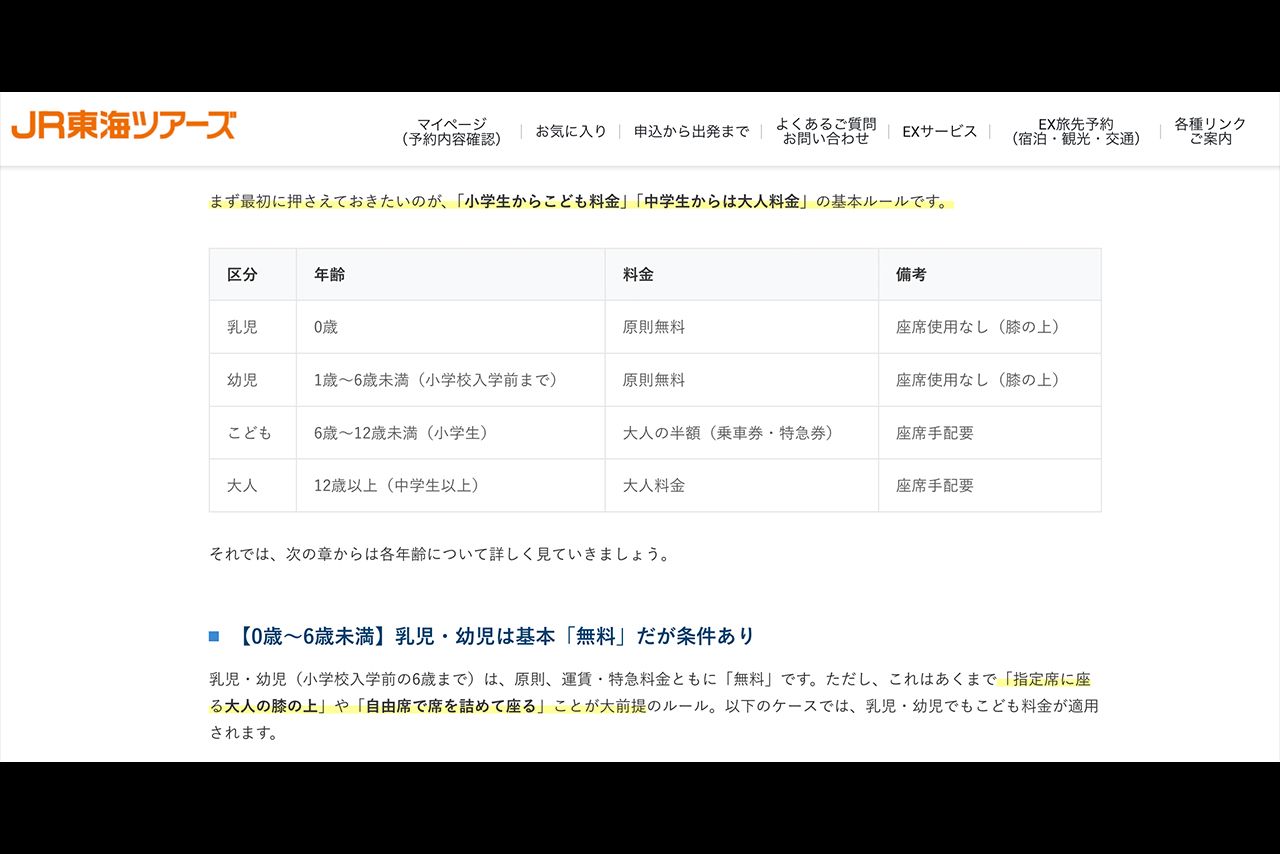Open 各種リンク ご案内 menu
The width and height of the screenshot is (1280, 854).
click(x=1210, y=132)
